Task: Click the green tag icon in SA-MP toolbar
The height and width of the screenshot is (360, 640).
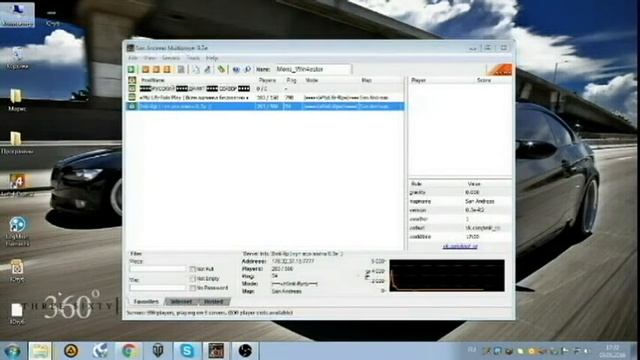Action: pyautogui.click(x=221, y=69)
